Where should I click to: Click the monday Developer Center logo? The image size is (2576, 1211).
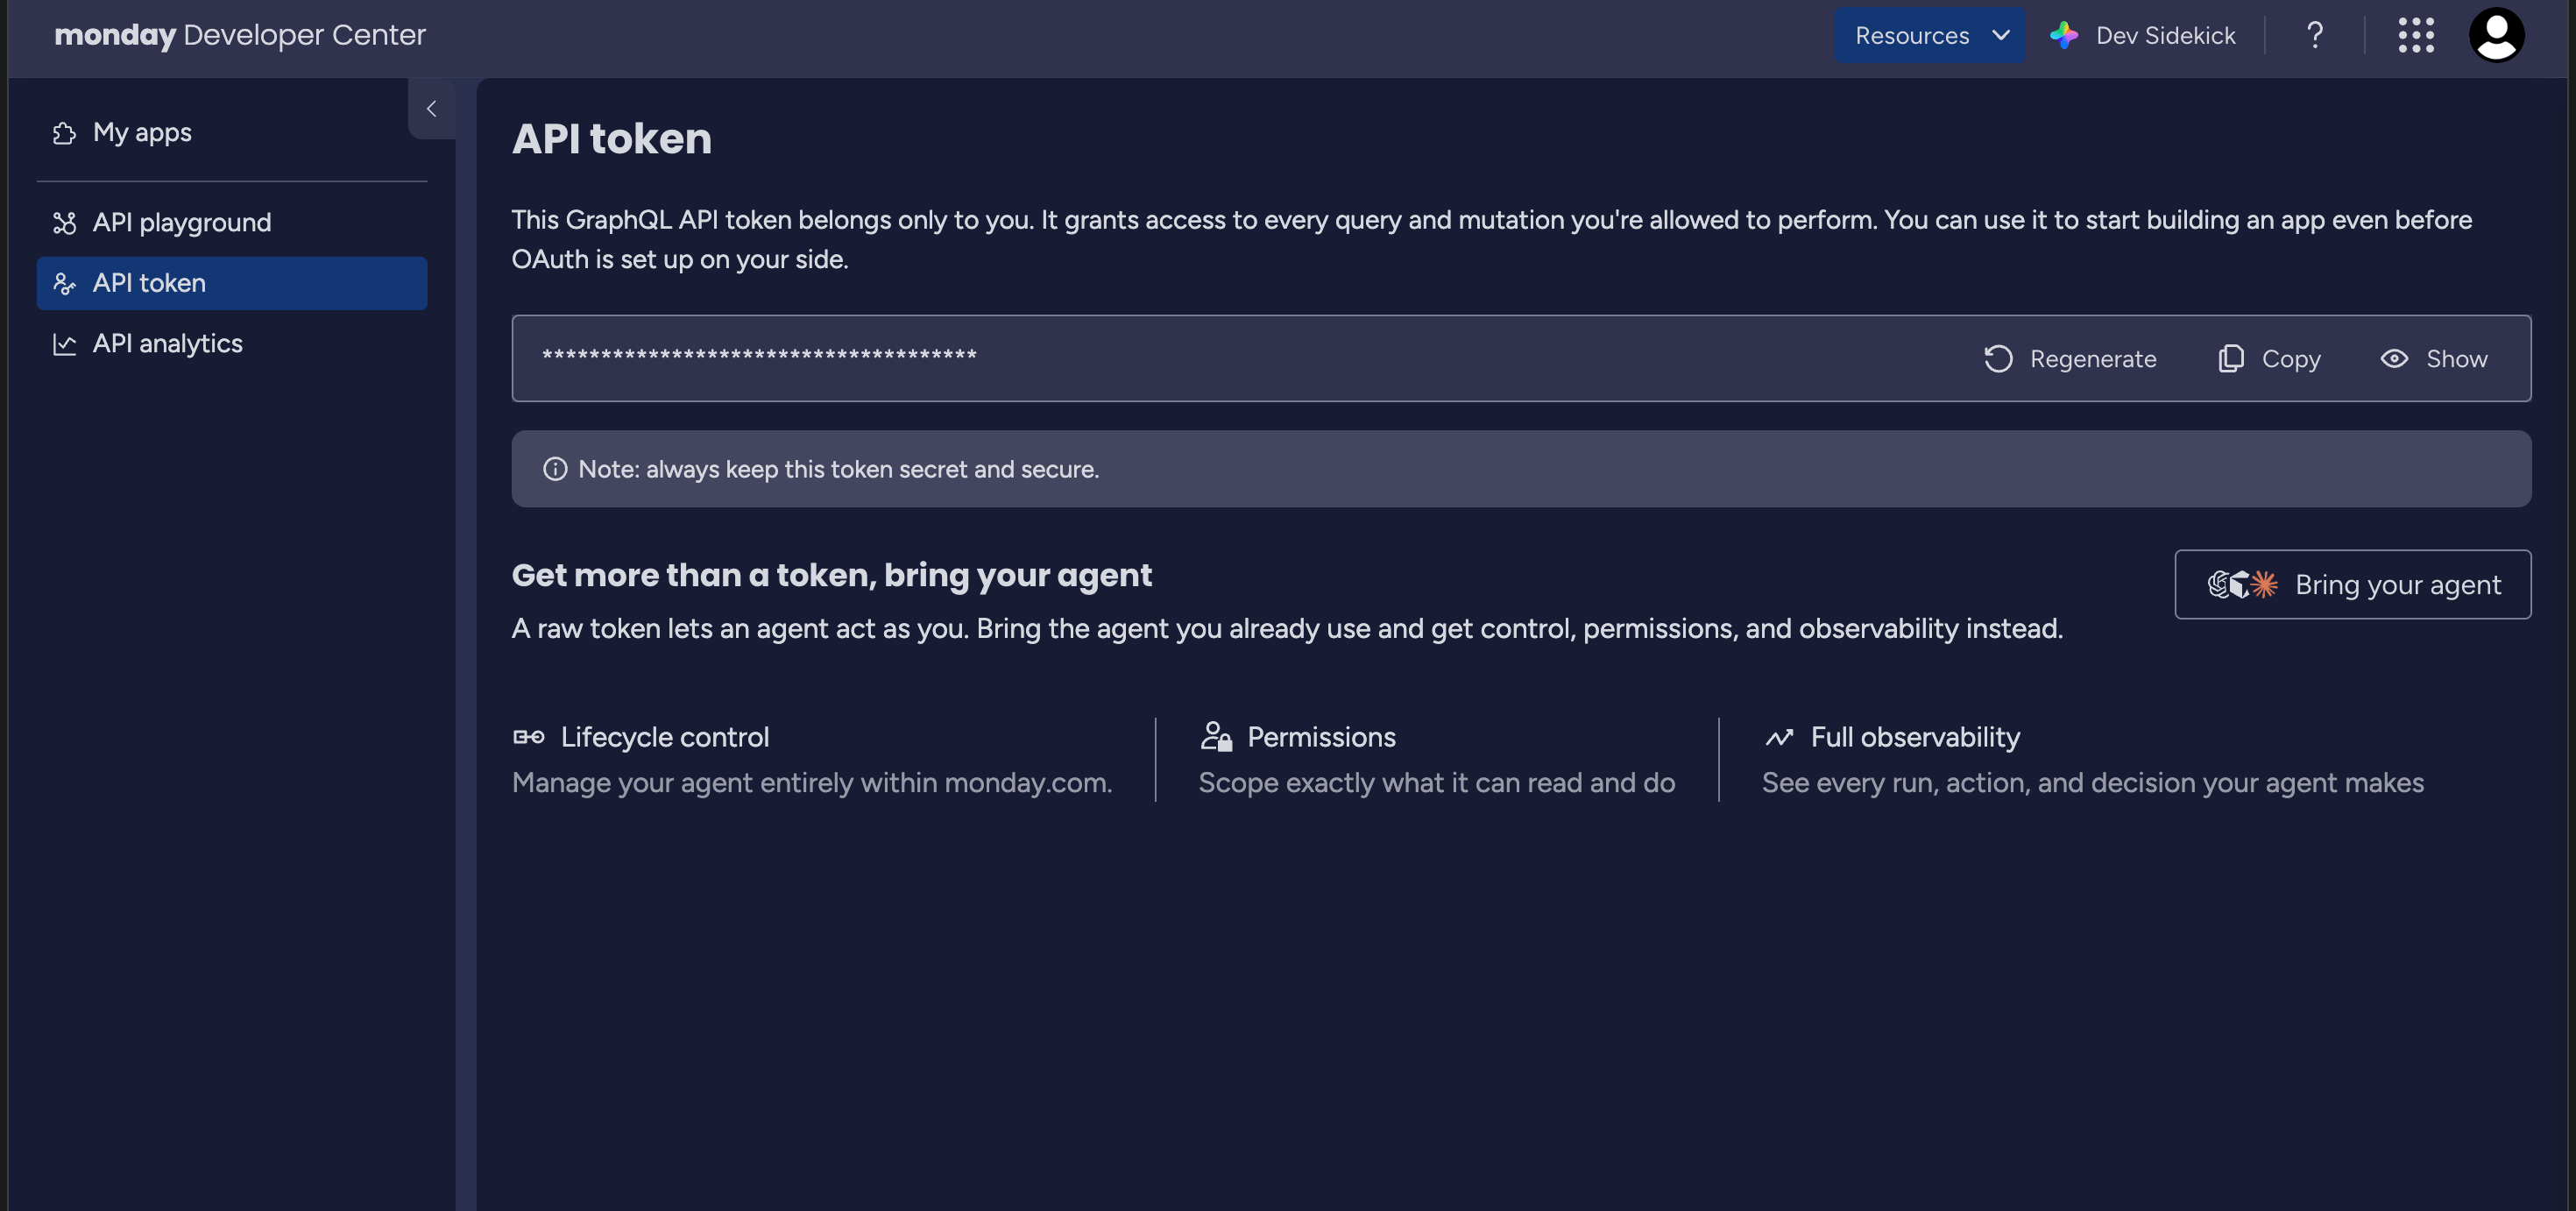point(240,36)
